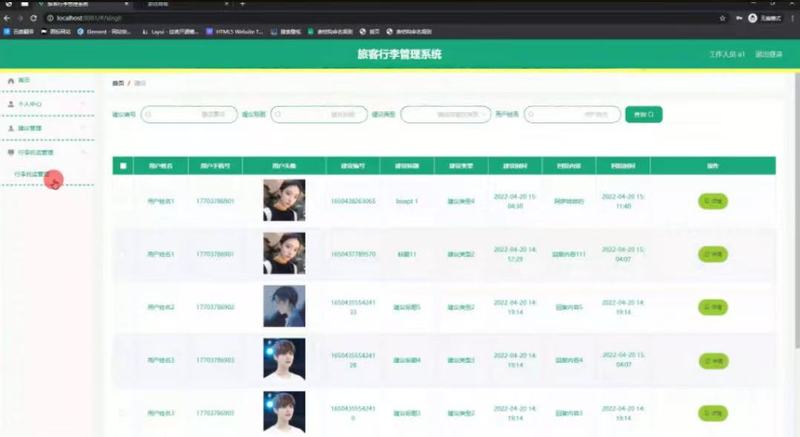Go back using browser back arrow

7,18
